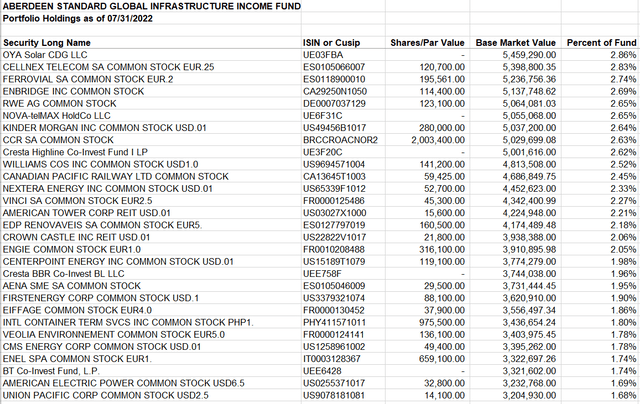The height and width of the screenshot is (404, 640).
Task: Select market value 4,174,489.48 for EDP Renovaveis
Action: [529, 225]
